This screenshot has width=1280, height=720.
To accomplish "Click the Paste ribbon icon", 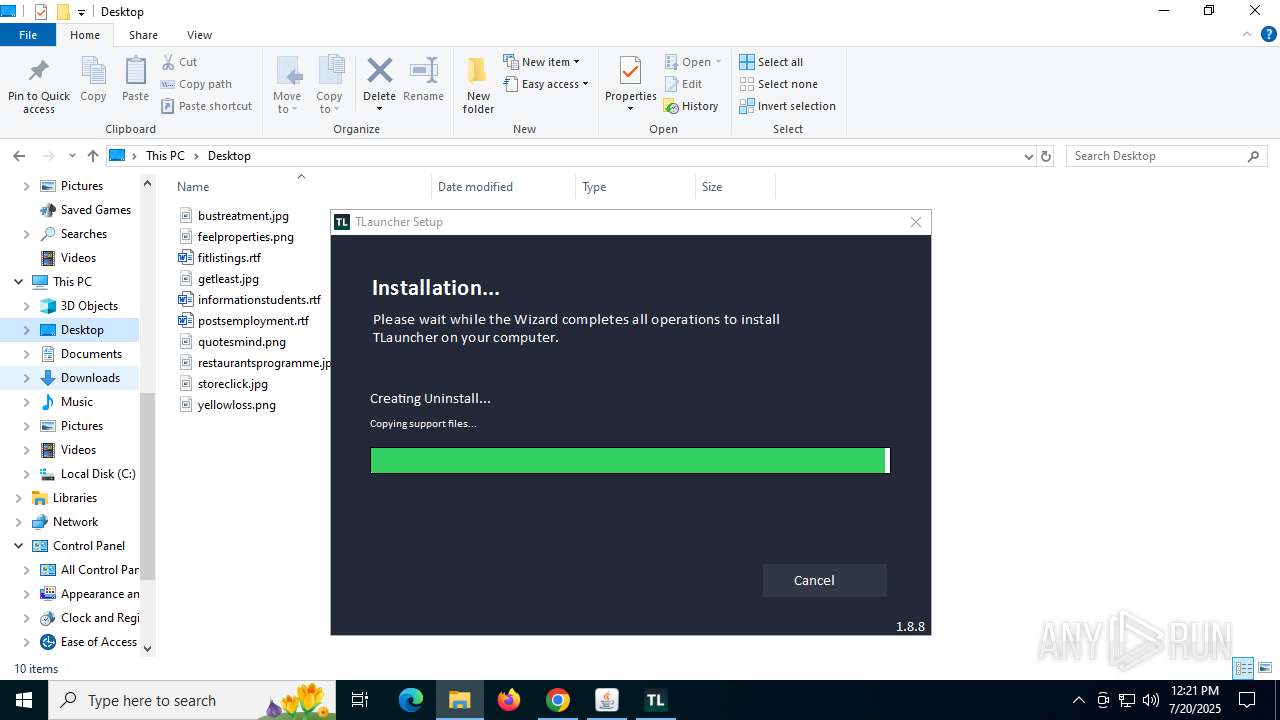I will (135, 72).
